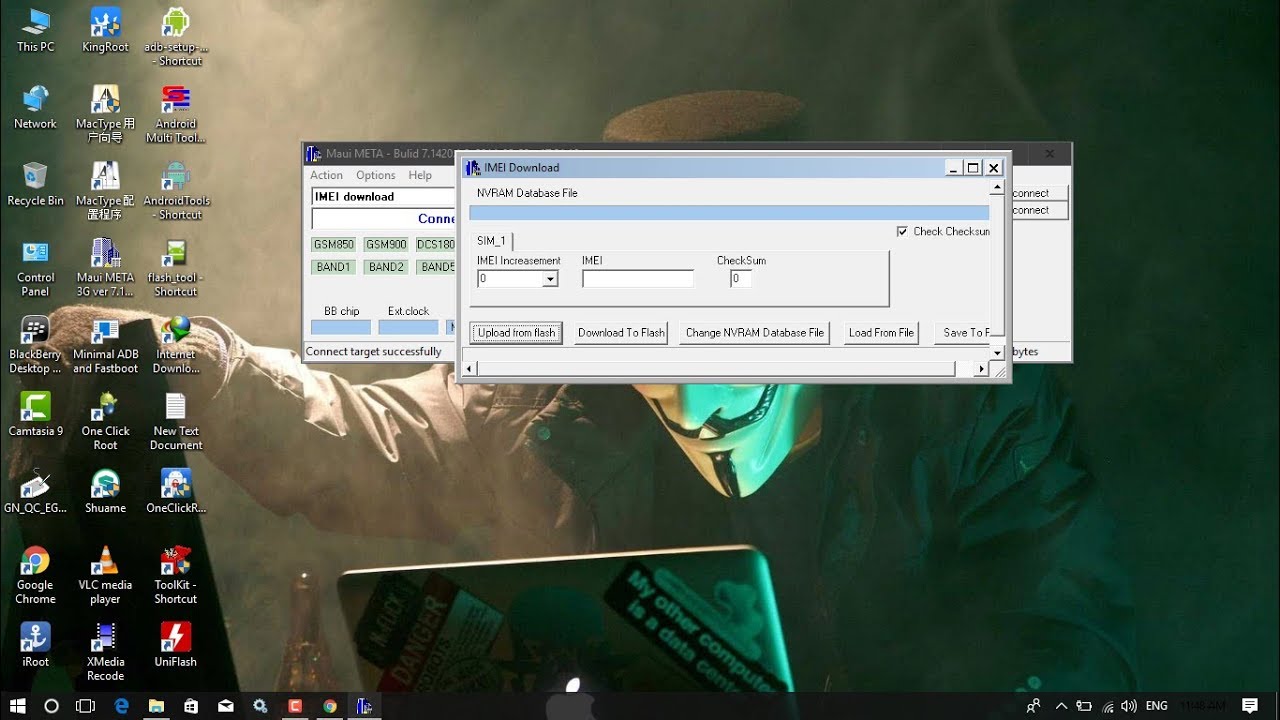Select the OneClickRoot desktop icon
This screenshot has height=720, width=1280.
point(176,491)
